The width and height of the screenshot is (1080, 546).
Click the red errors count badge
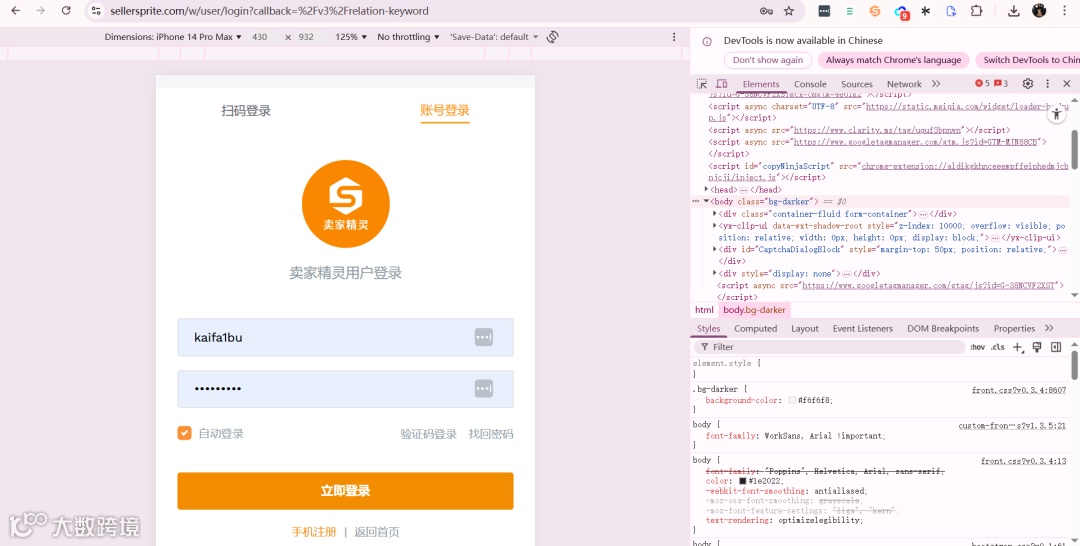[x=982, y=83]
